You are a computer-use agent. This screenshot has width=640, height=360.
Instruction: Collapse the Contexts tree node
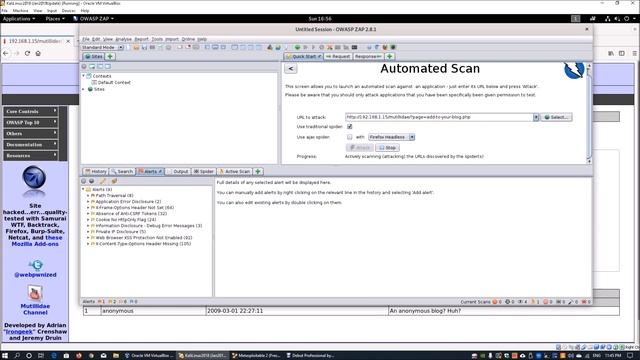84,76
